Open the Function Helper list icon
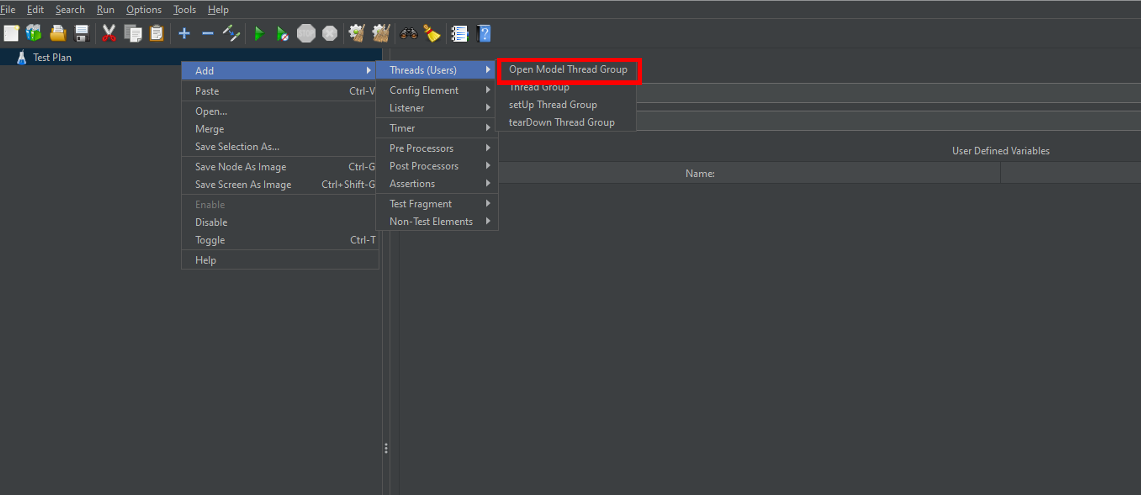The image size is (1141, 495). (x=459, y=33)
